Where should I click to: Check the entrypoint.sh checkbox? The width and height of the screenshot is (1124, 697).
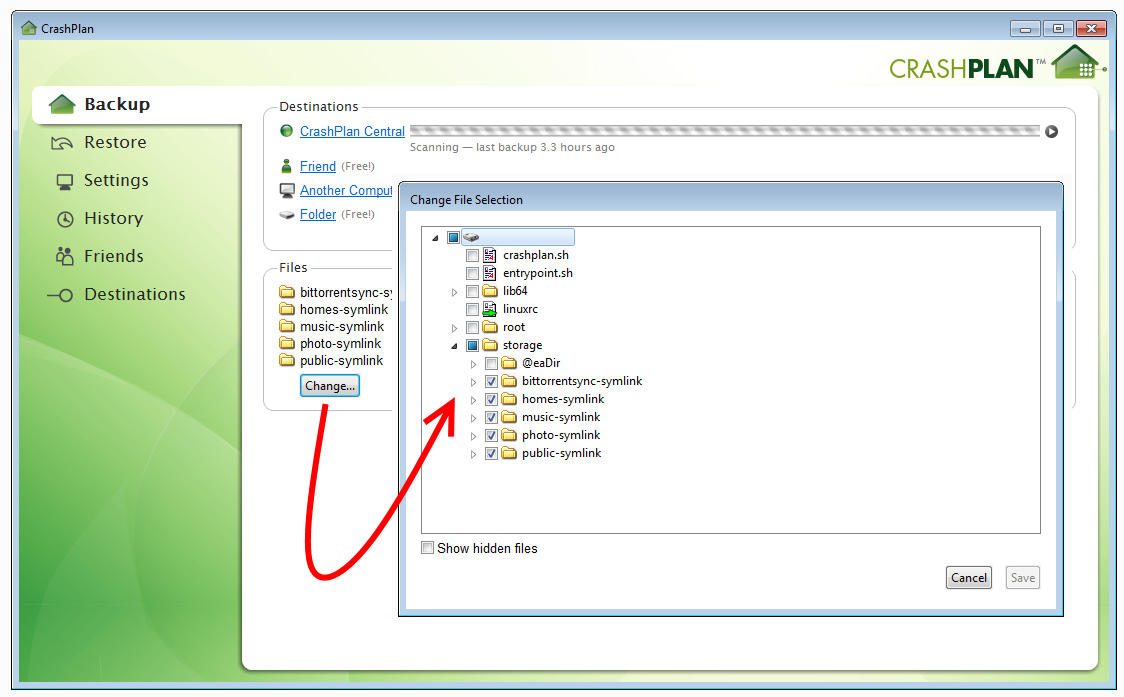[x=472, y=273]
